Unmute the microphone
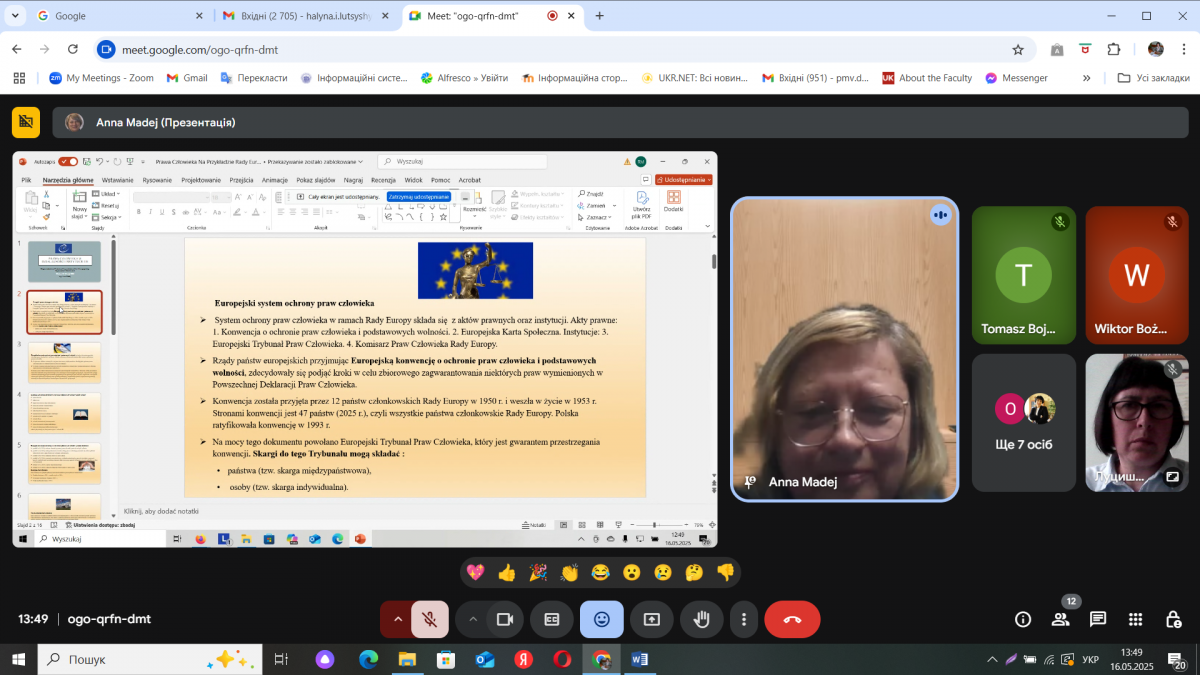The width and height of the screenshot is (1200, 675). tap(430, 620)
